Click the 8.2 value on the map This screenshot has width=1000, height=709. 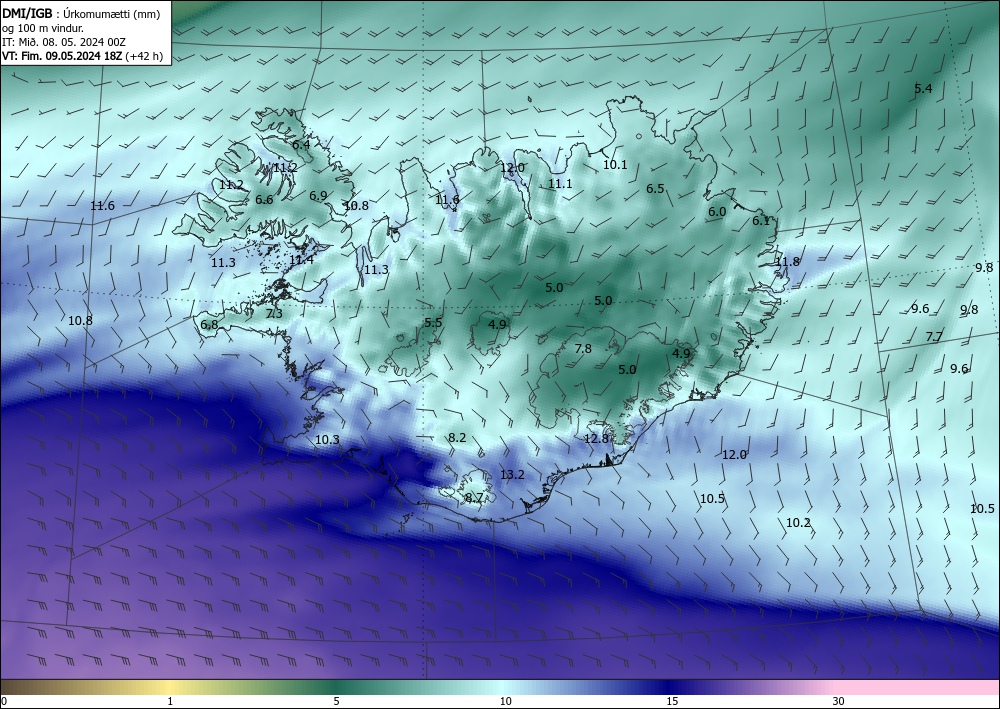click(457, 437)
